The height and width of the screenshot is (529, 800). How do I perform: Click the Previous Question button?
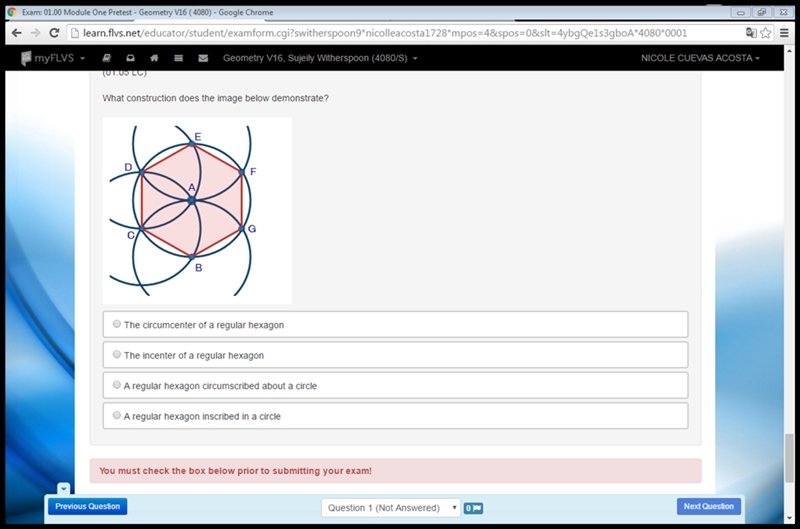pos(88,507)
